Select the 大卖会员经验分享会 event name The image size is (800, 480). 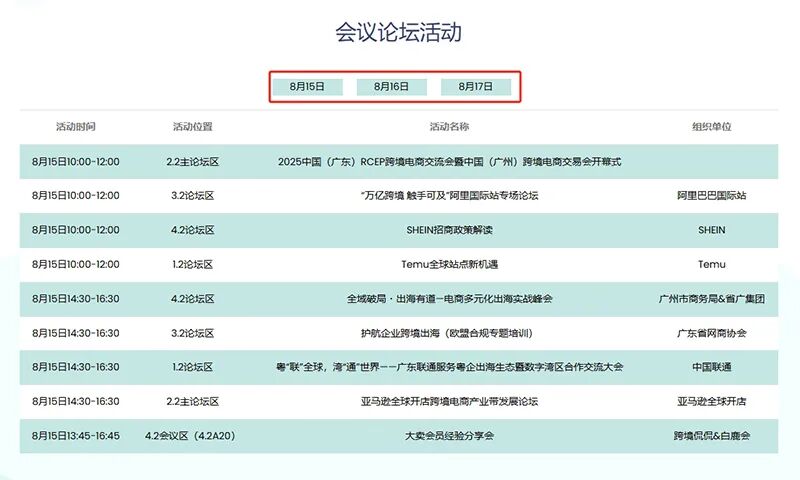click(x=449, y=436)
